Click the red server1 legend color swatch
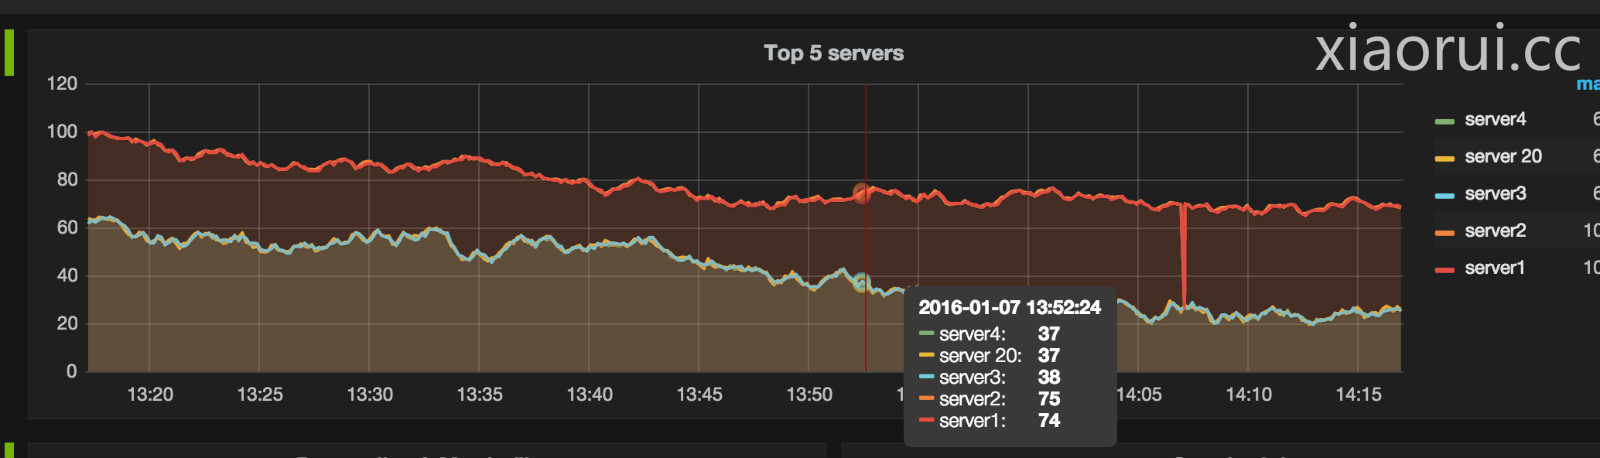Image resolution: width=1600 pixels, height=458 pixels. point(1444,269)
